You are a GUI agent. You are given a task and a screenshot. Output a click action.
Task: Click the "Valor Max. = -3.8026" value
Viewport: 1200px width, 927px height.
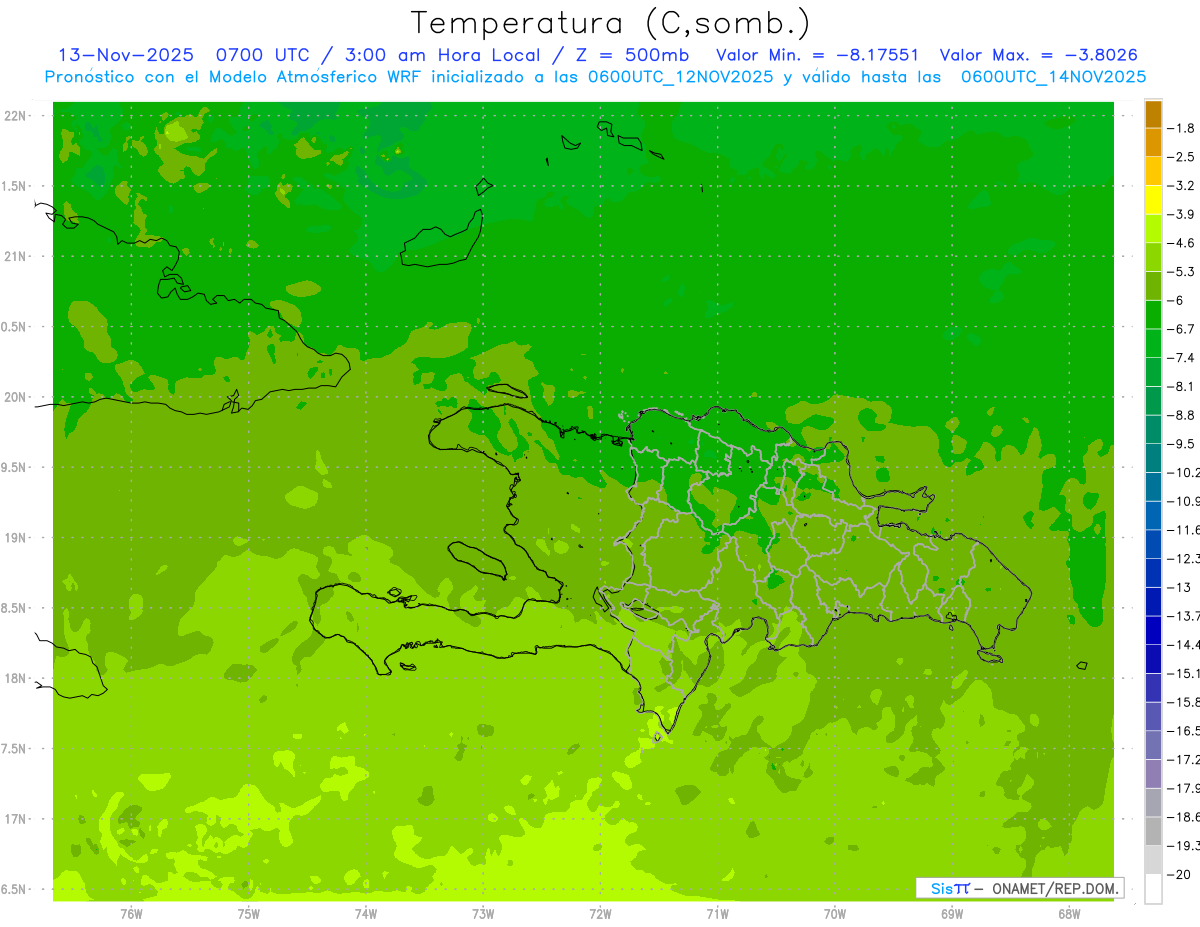[x=1039, y=55]
